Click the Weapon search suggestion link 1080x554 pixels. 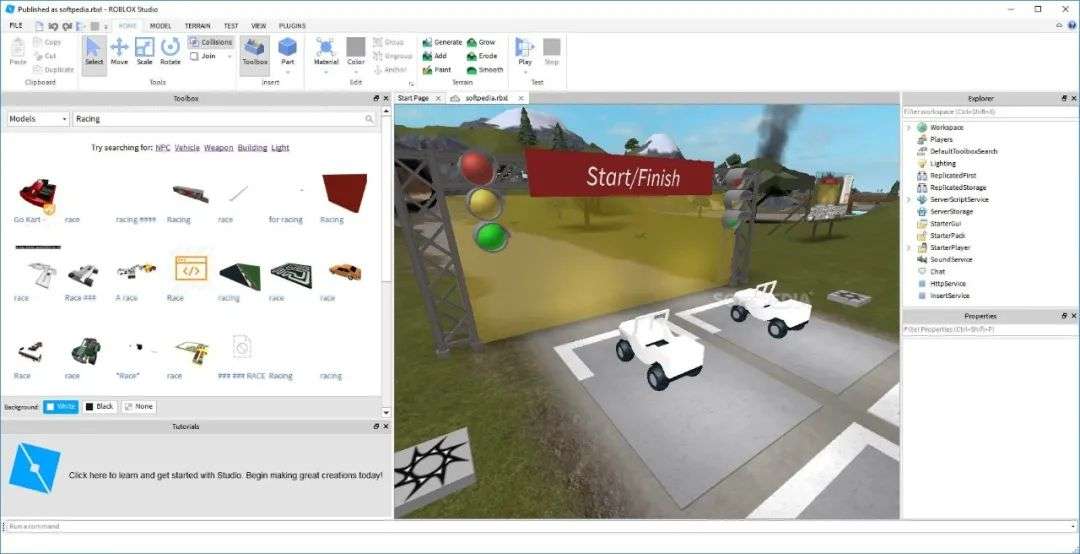(x=218, y=147)
